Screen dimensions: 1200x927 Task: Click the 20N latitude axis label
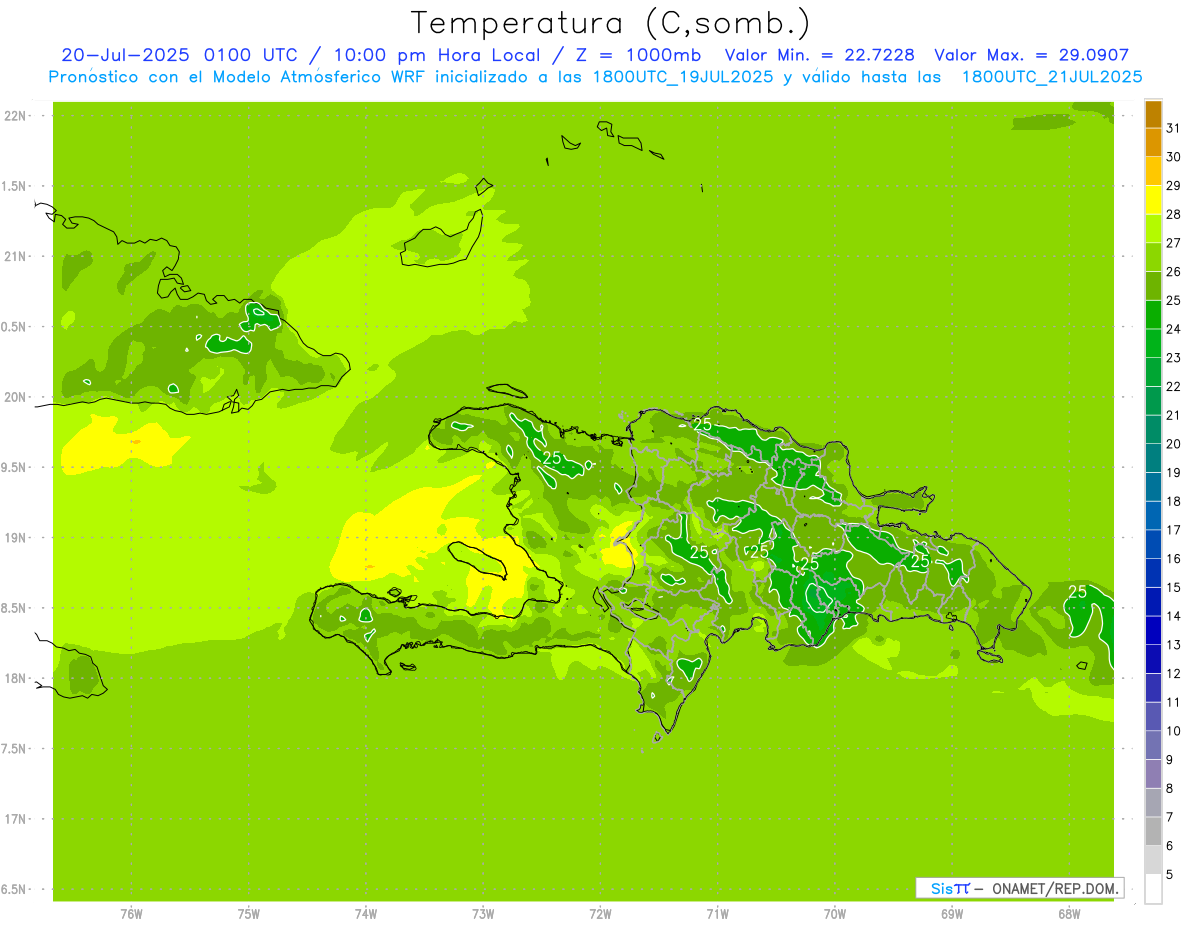coord(15,397)
